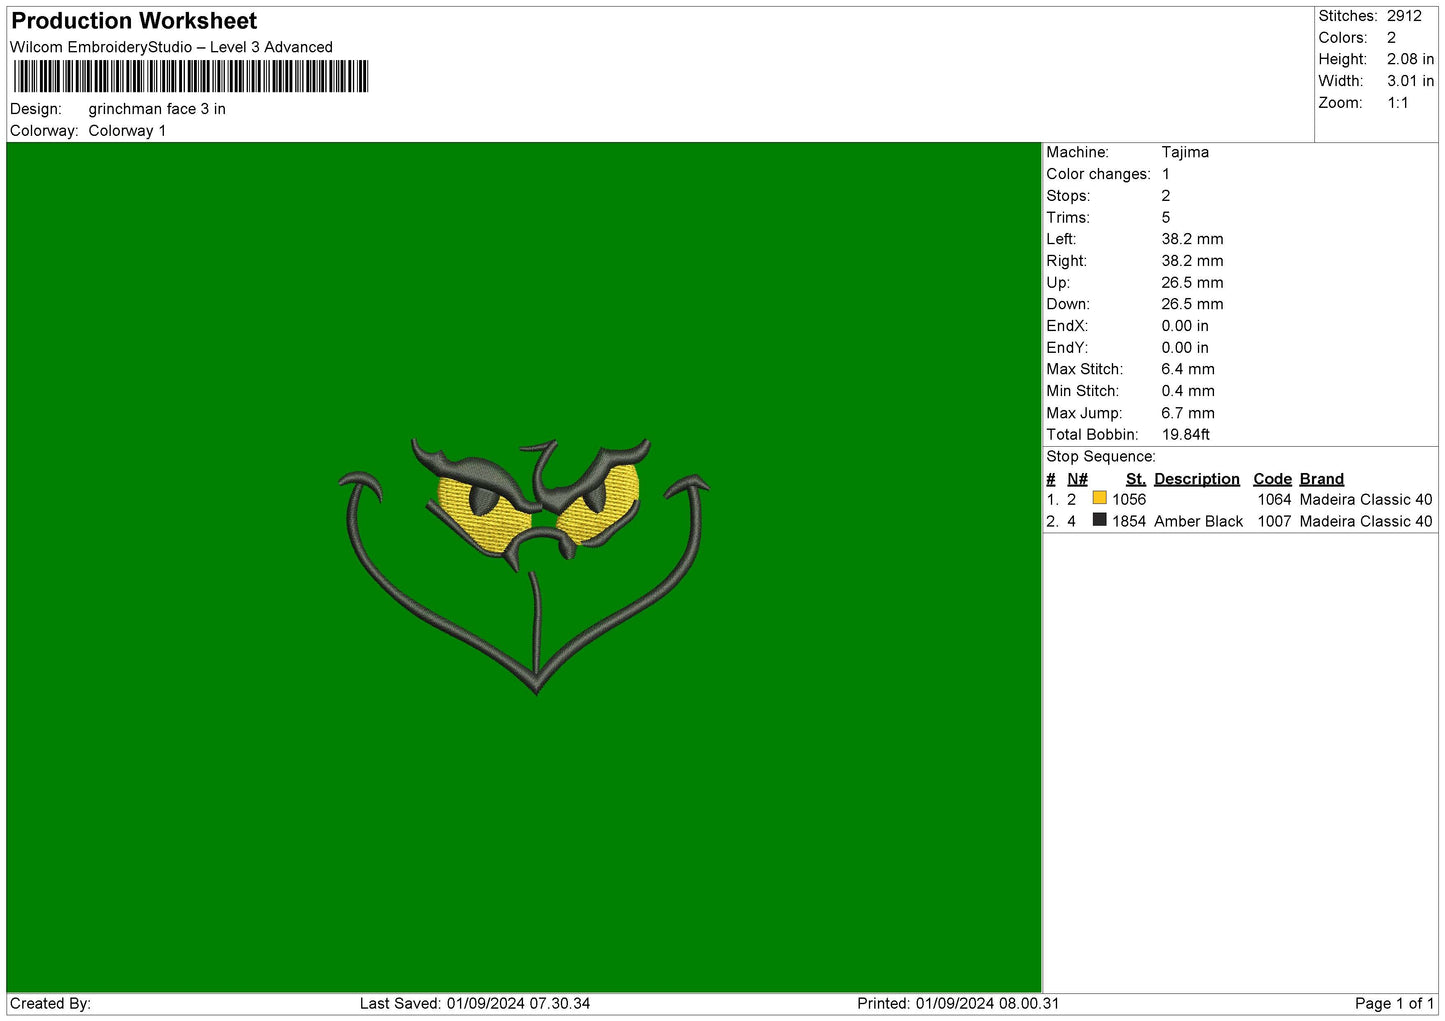Click the 'St.' column header

coord(1135,479)
